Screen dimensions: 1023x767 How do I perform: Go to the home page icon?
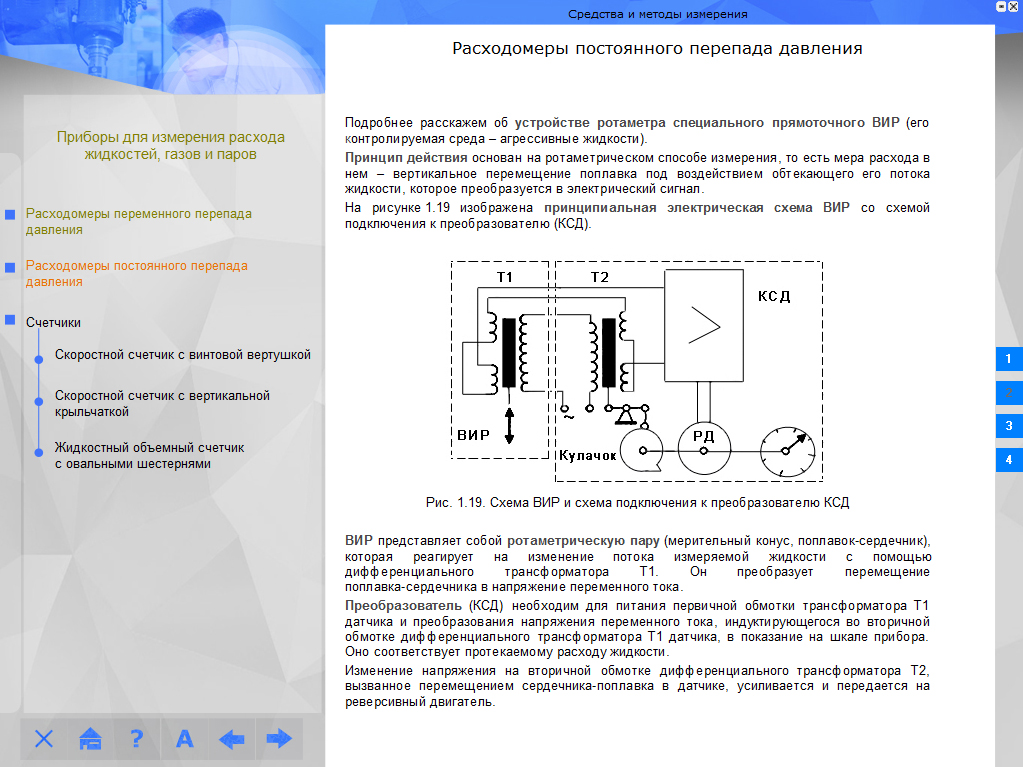tap(91, 739)
